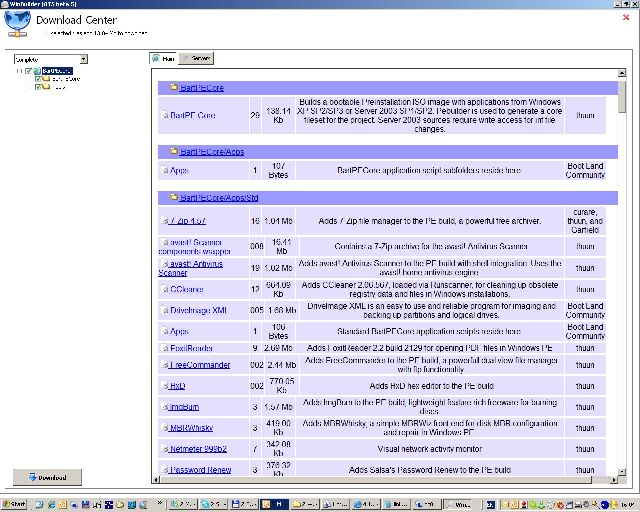Open the ImgBurn link
The image size is (640, 512).
pyautogui.click(x=184, y=407)
